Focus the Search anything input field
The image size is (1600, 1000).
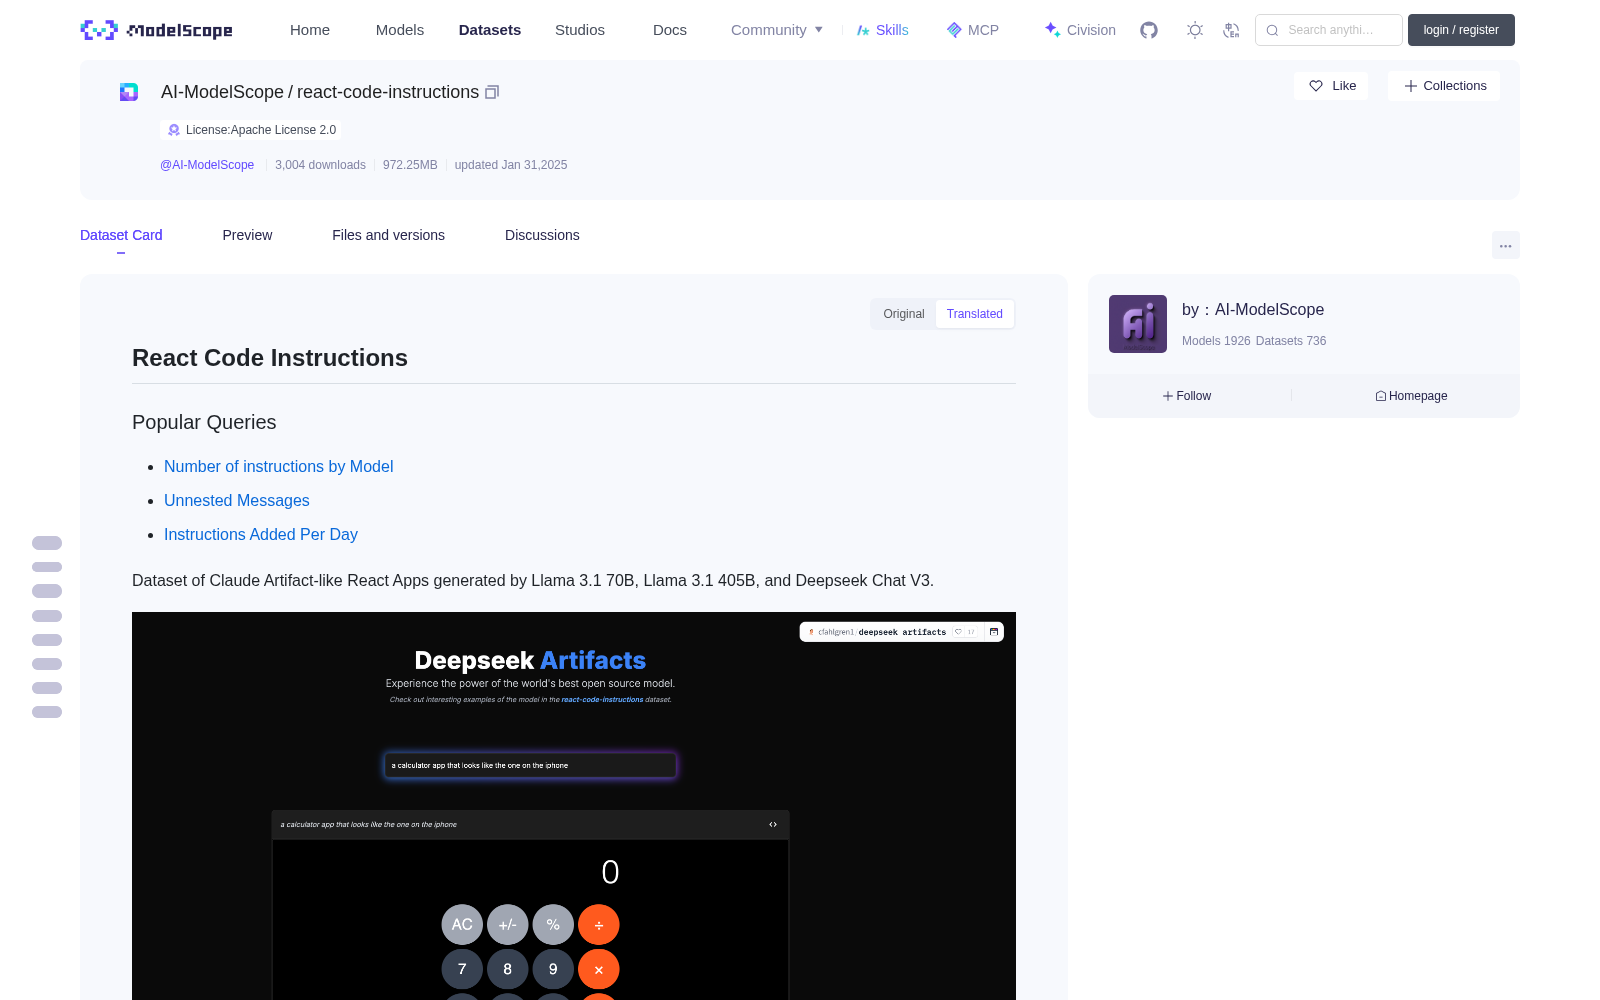(x=1329, y=30)
